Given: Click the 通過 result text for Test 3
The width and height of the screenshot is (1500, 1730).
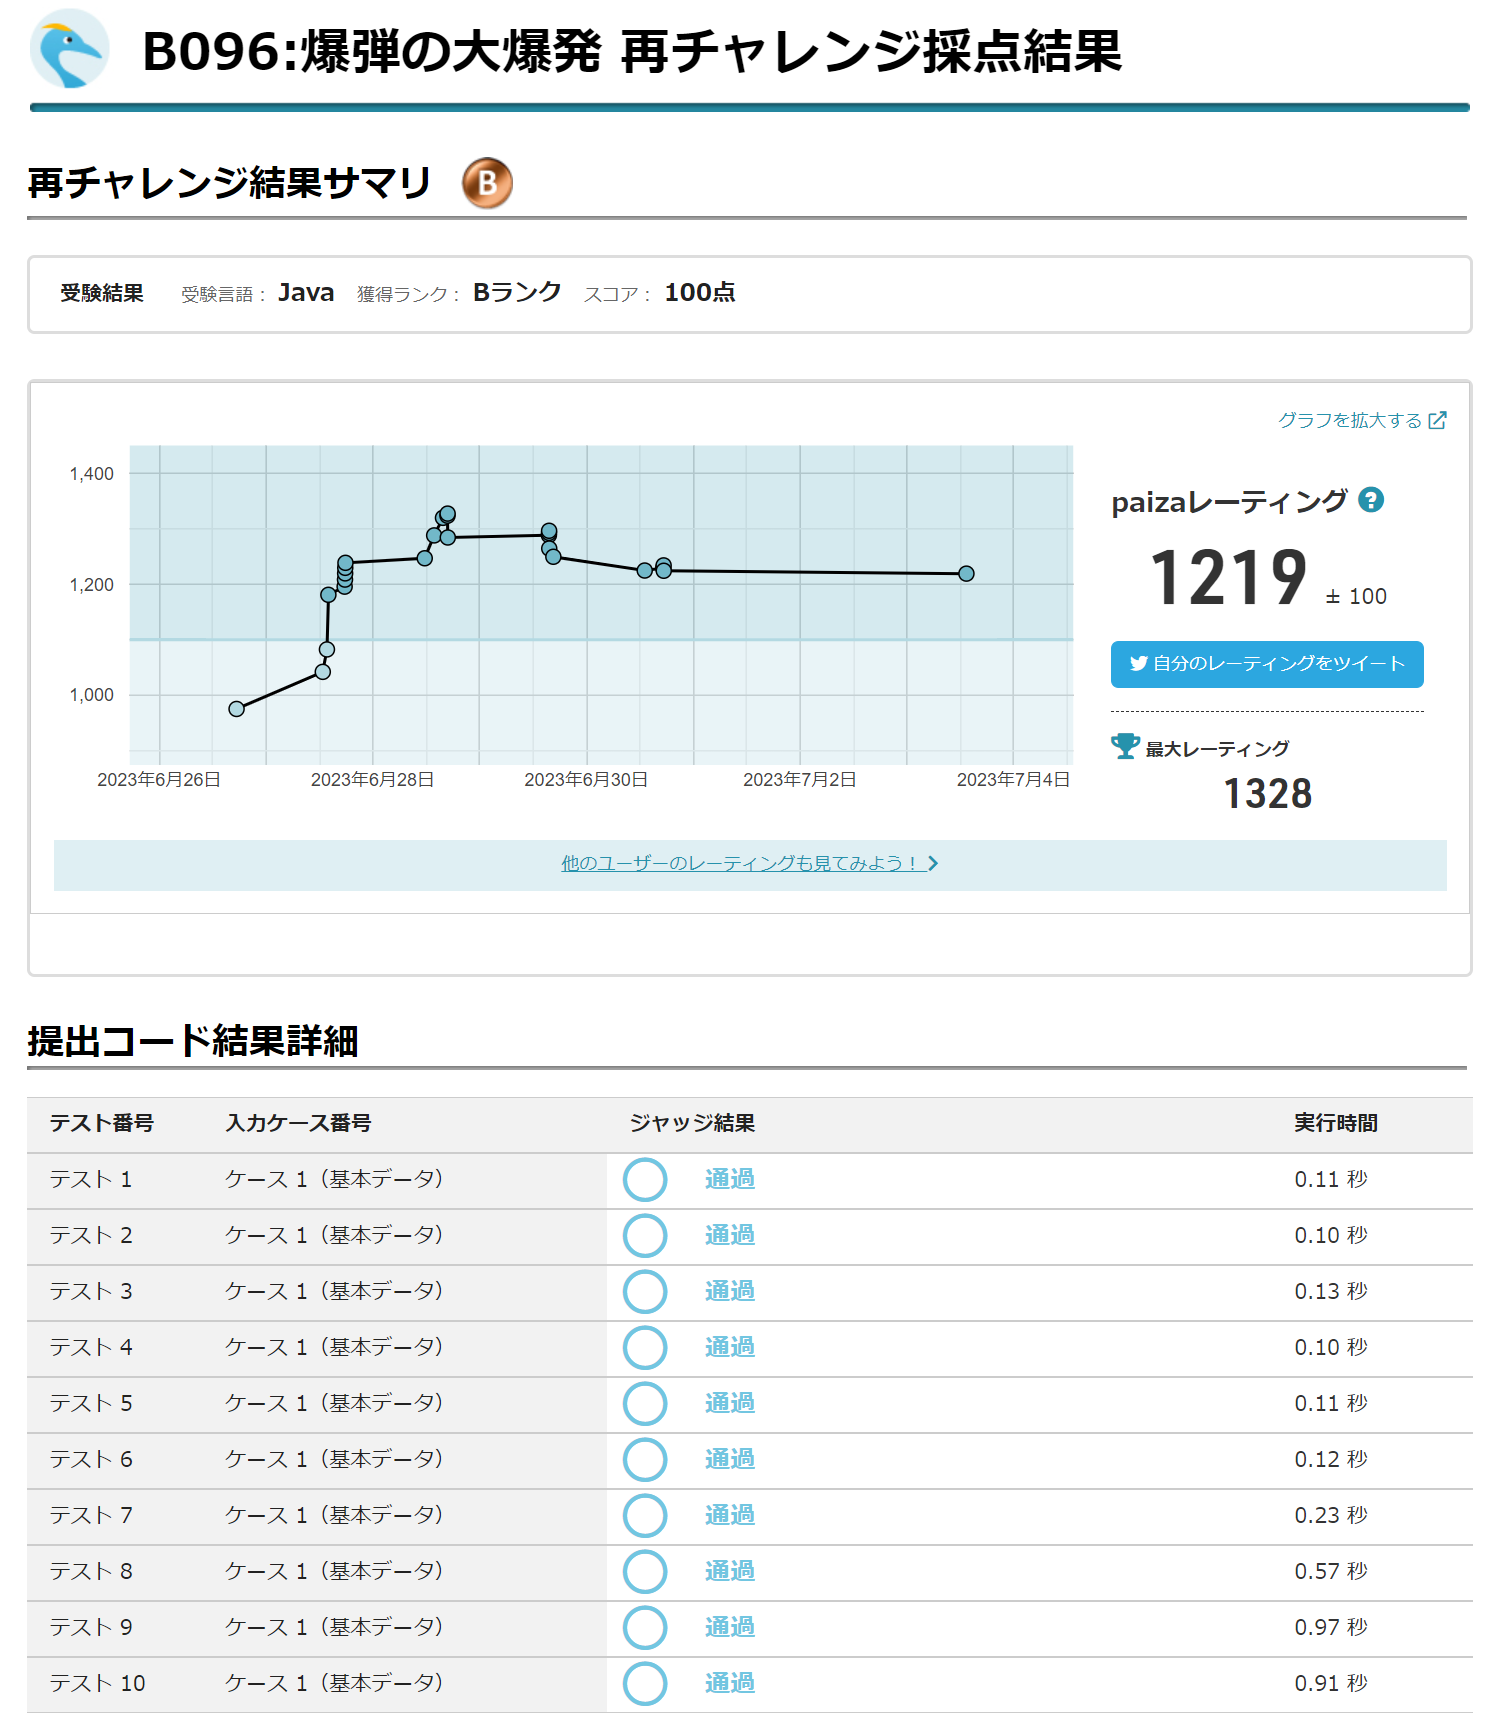Looking at the screenshot, I should click(x=729, y=1292).
